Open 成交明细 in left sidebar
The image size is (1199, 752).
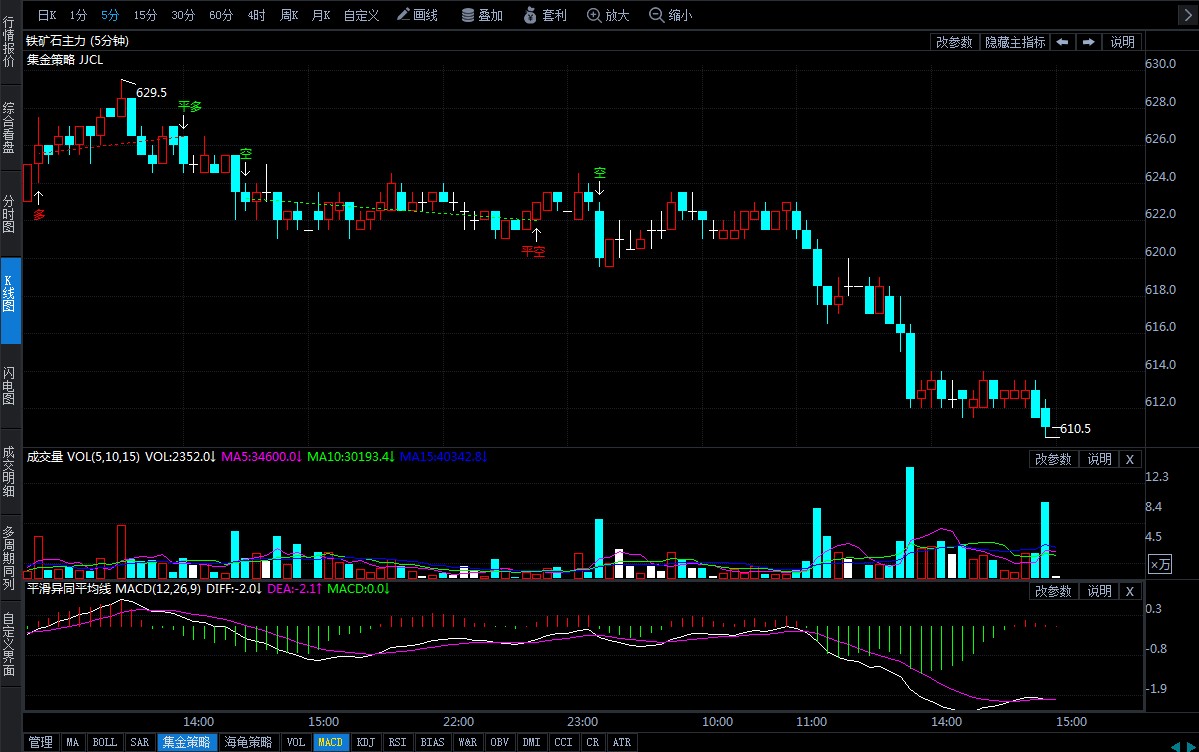pos(9,471)
